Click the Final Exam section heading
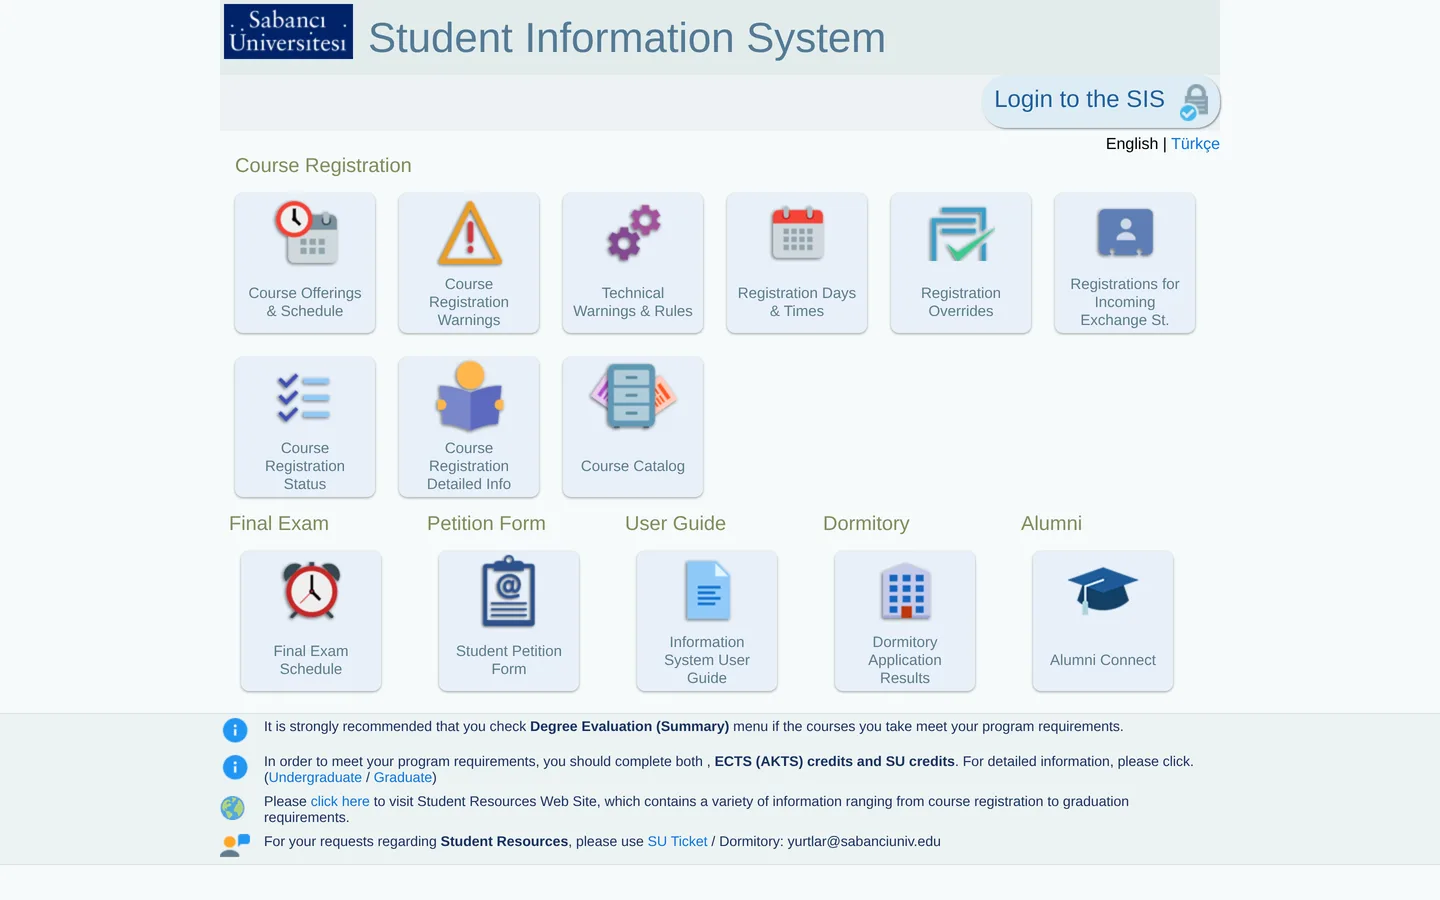The image size is (1440, 900). [x=279, y=524]
